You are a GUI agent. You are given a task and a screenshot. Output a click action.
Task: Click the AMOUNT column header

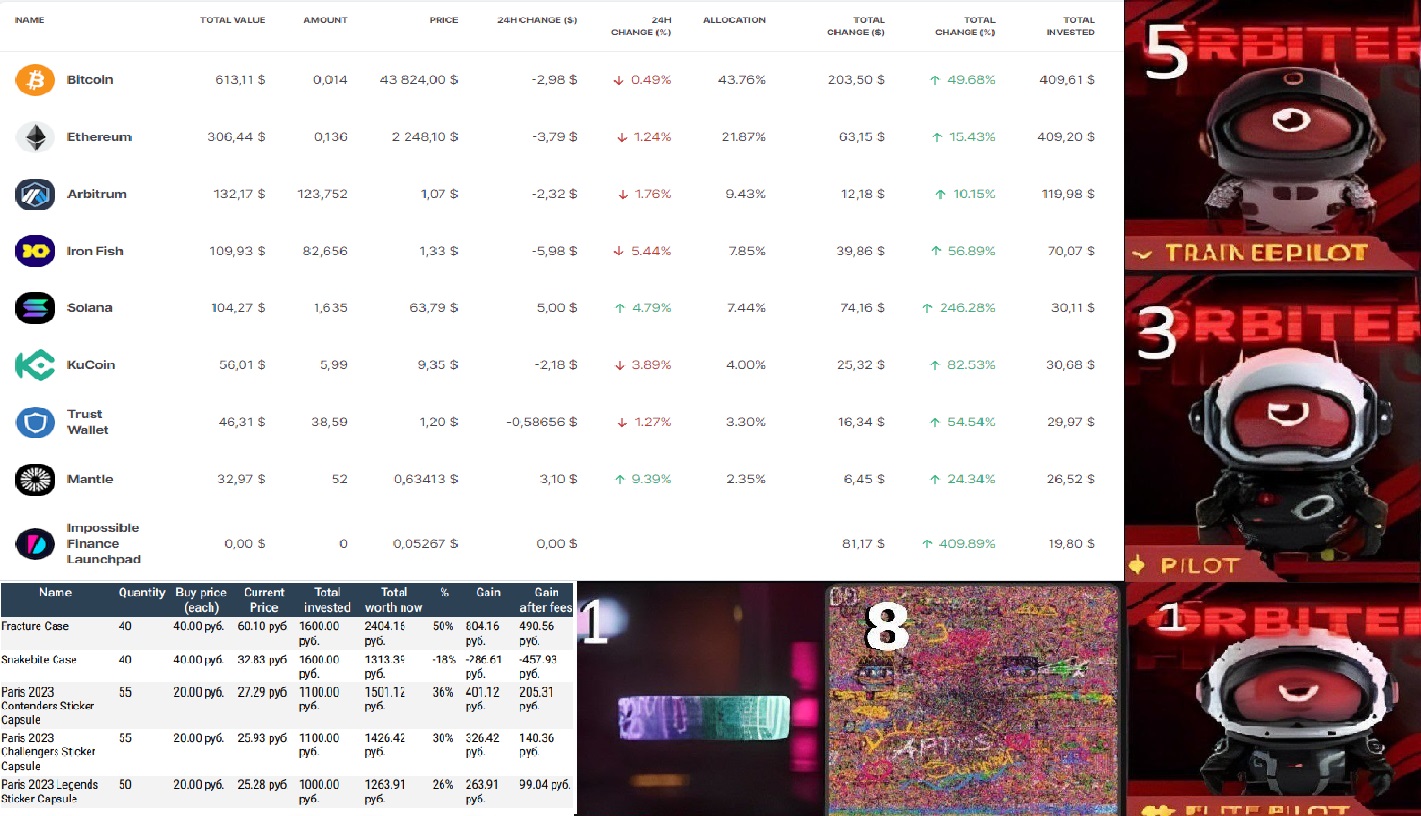(x=325, y=20)
